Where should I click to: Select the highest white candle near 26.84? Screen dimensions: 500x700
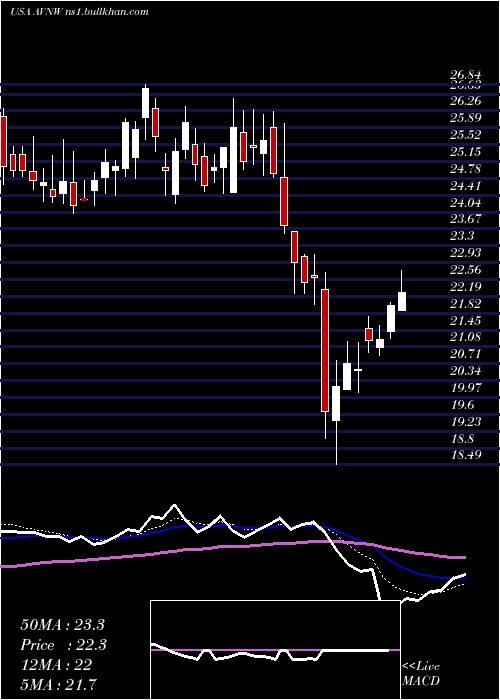[x=146, y=103]
